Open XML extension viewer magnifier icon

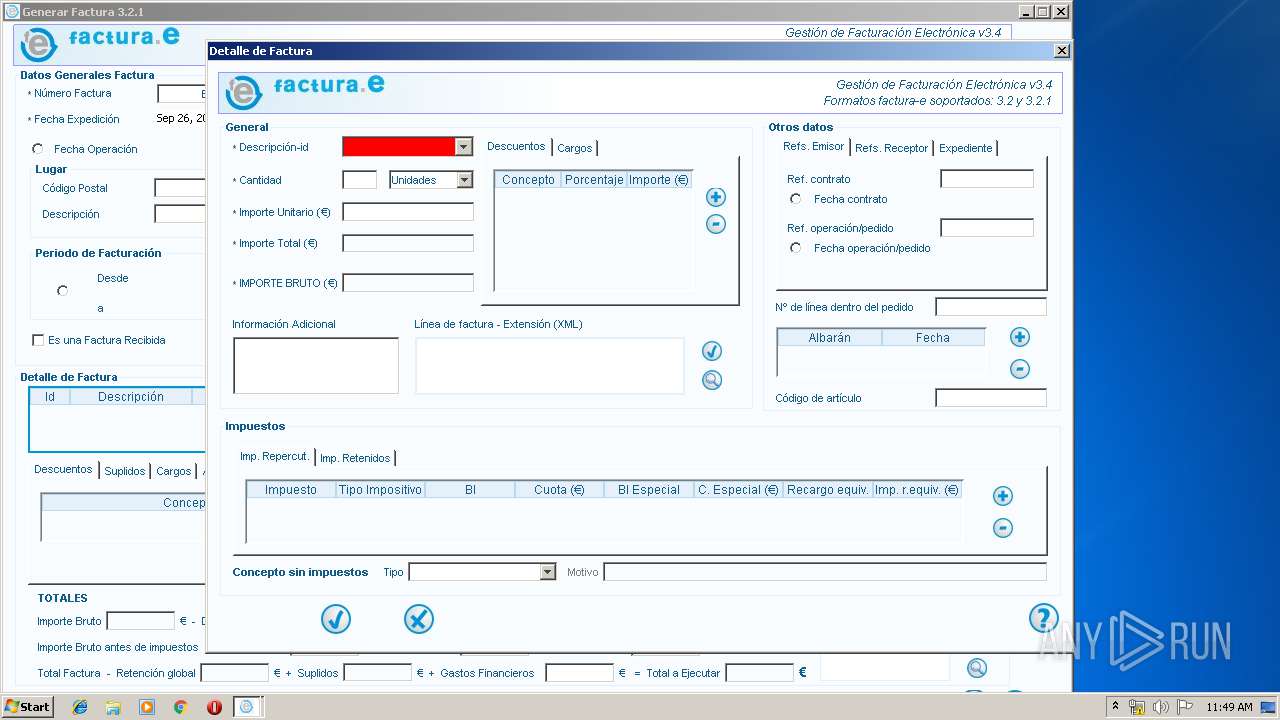(712, 380)
